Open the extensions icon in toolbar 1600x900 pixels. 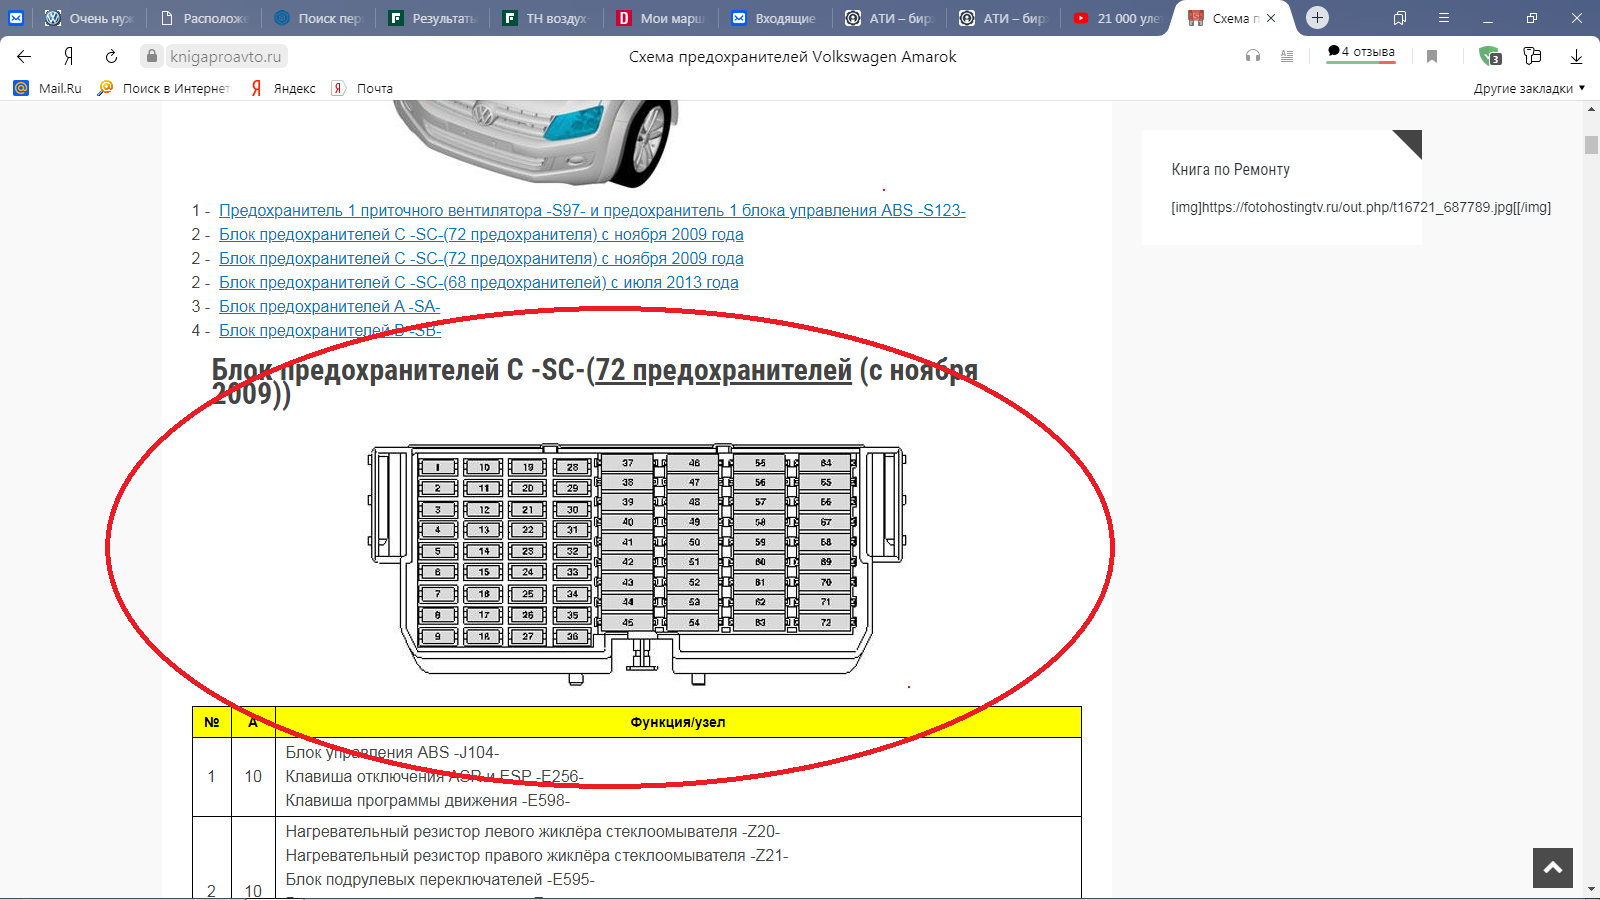[x=1532, y=56]
